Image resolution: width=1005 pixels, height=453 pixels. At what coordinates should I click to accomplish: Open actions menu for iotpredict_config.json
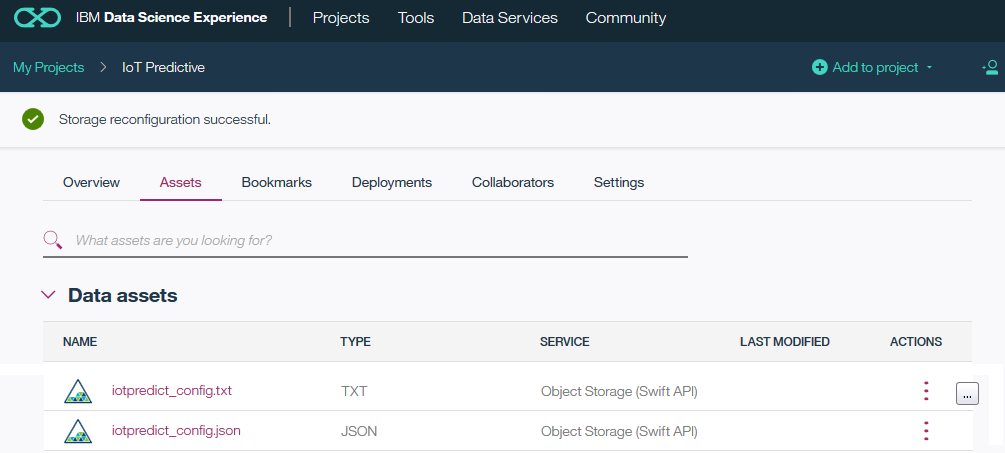tap(926, 431)
